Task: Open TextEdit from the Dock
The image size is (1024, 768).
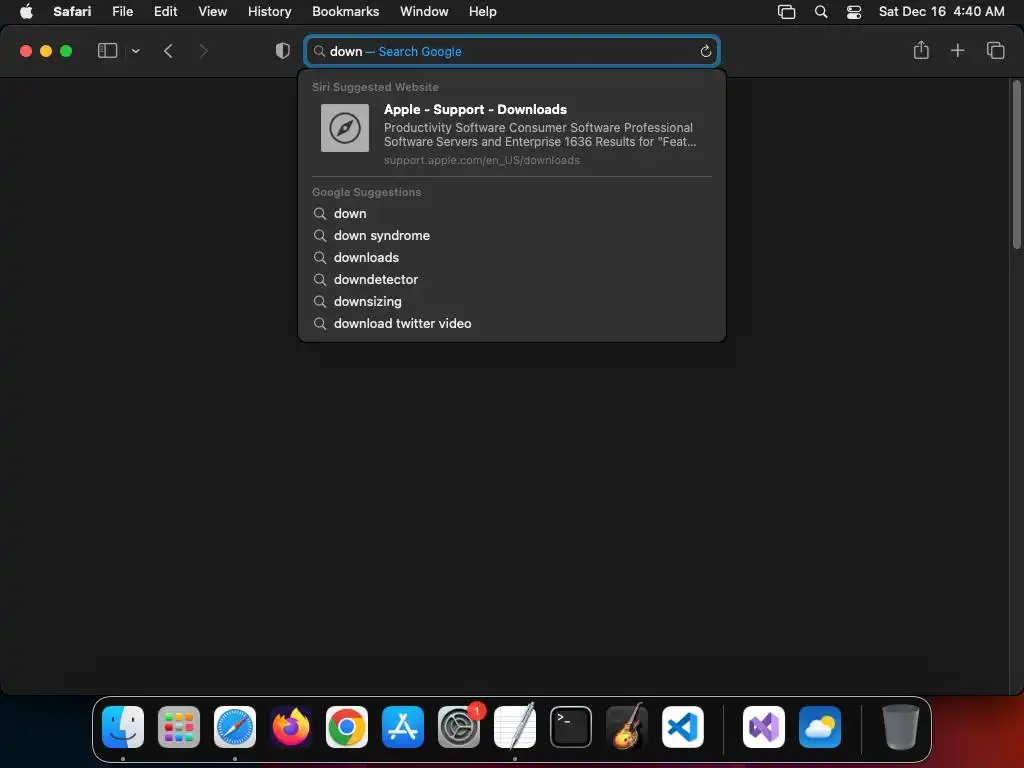Action: (x=515, y=727)
